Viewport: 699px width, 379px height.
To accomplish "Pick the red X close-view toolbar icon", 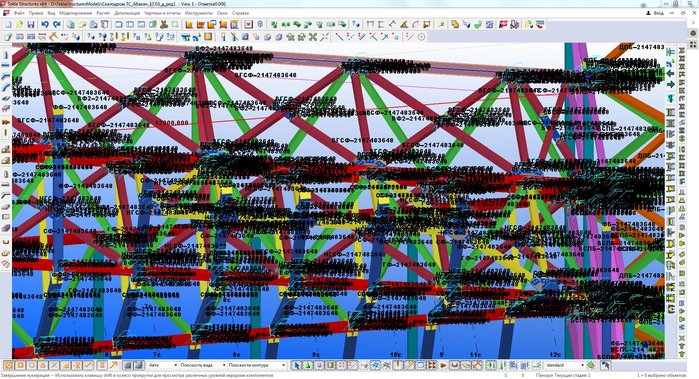I will pyautogui.click(x=248, y=25).
